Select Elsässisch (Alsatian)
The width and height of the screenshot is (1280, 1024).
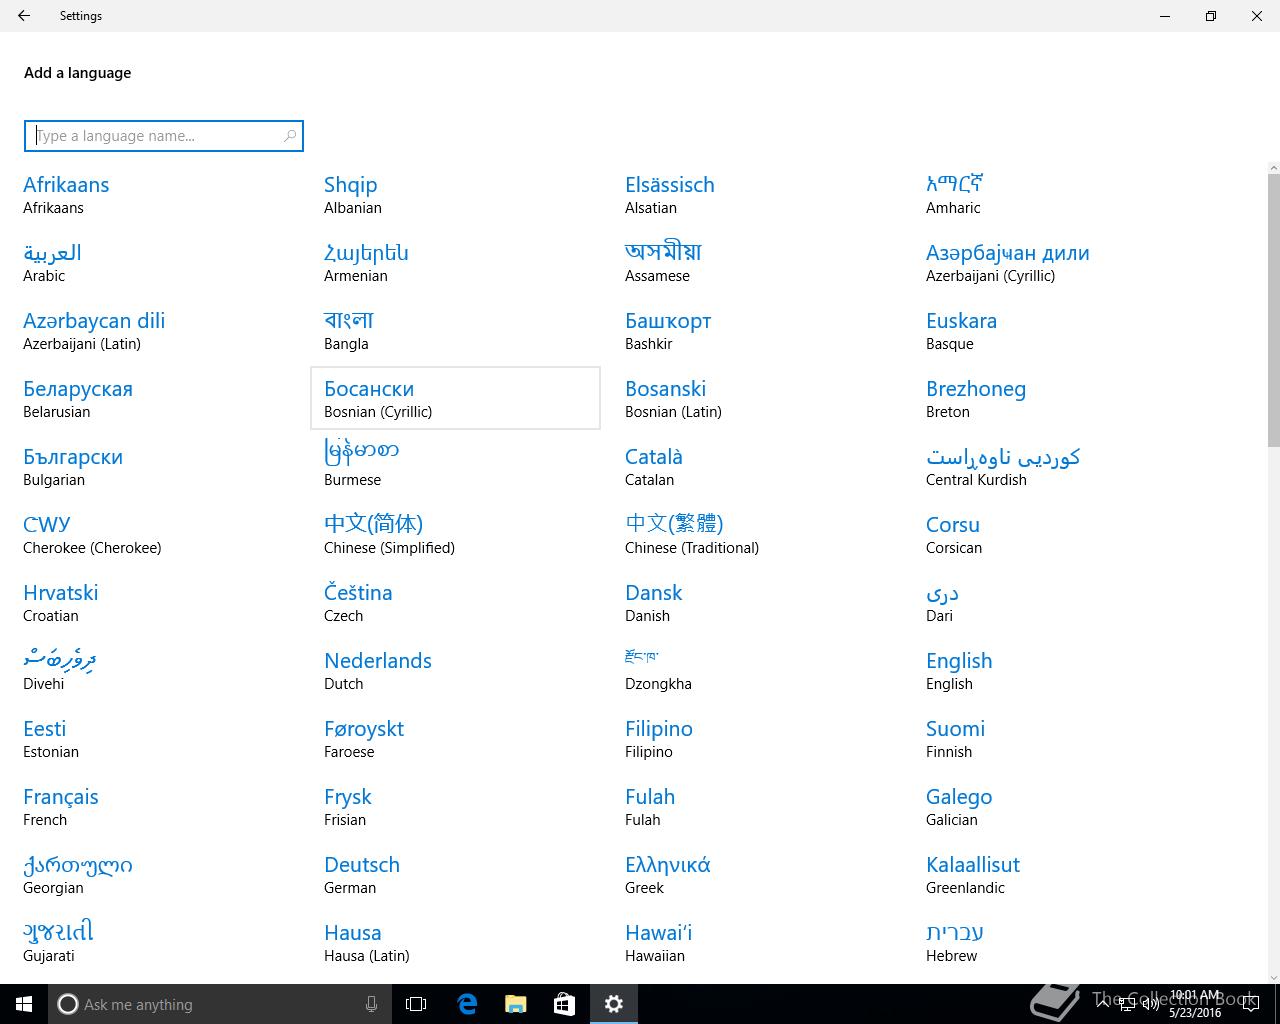(x=756, y=194)
